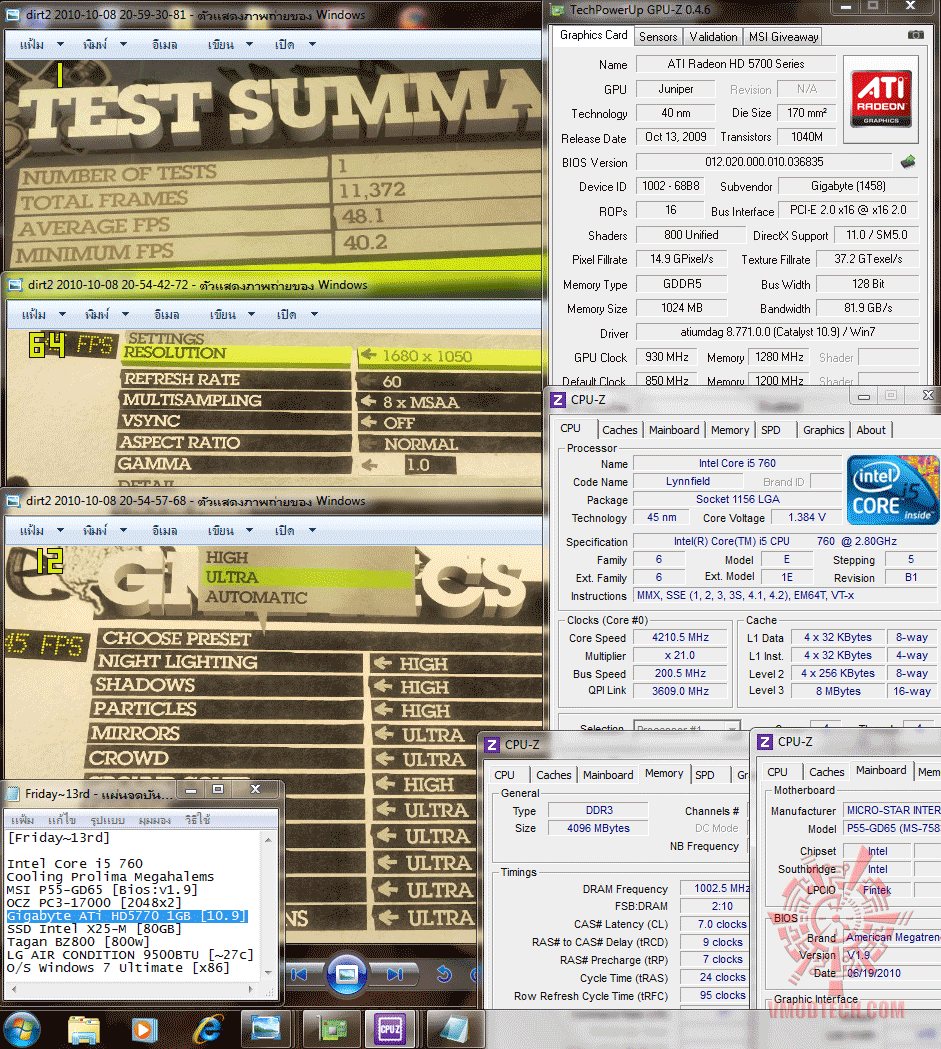
Task: Open Internet Explorer from the taskbar
Action: click(x=208, y=1030)
